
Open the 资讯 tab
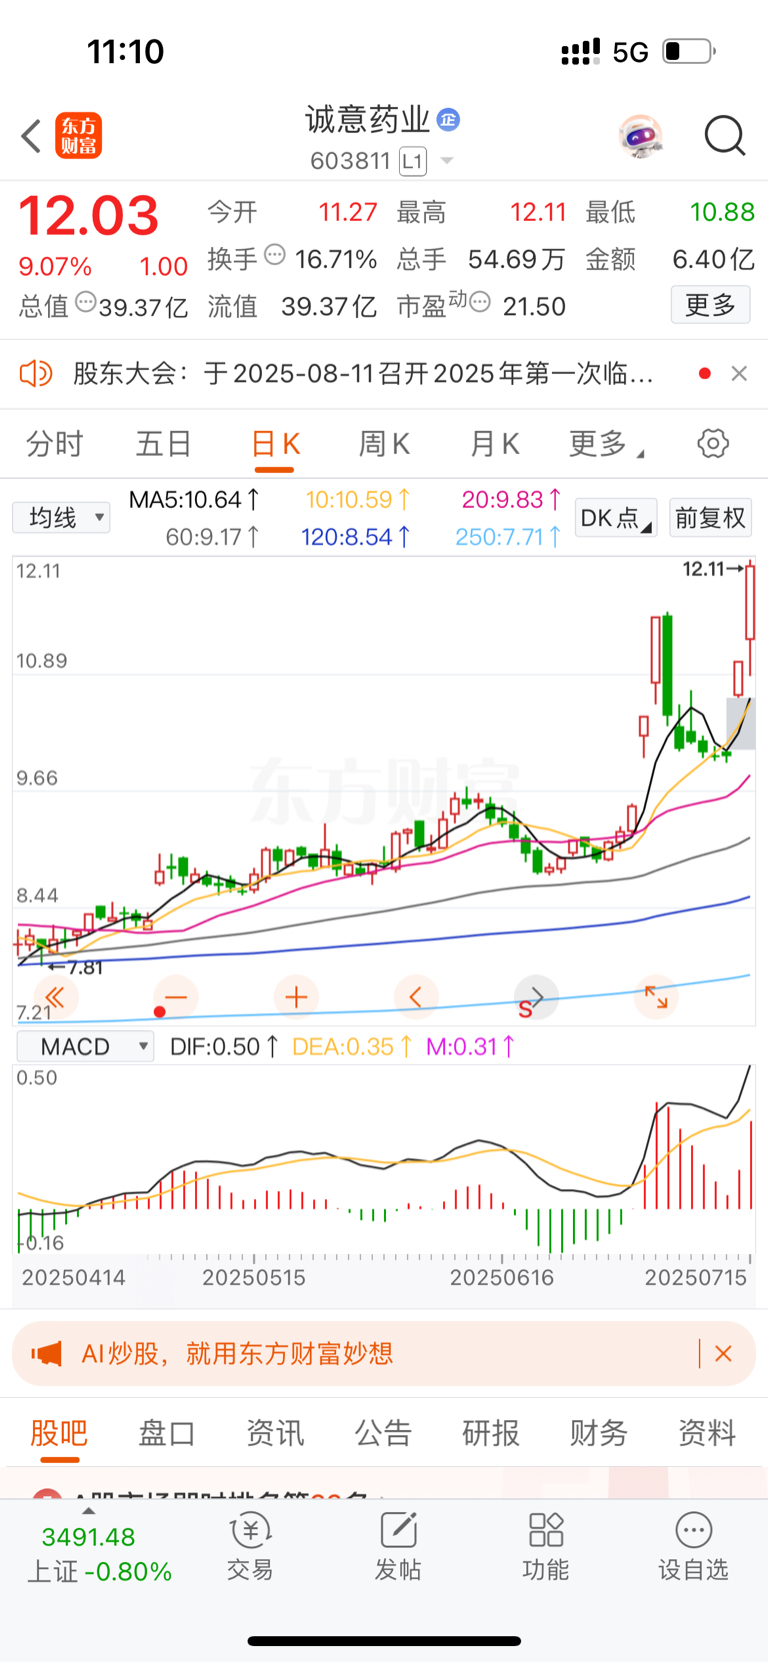click(x=275, y=1433)
